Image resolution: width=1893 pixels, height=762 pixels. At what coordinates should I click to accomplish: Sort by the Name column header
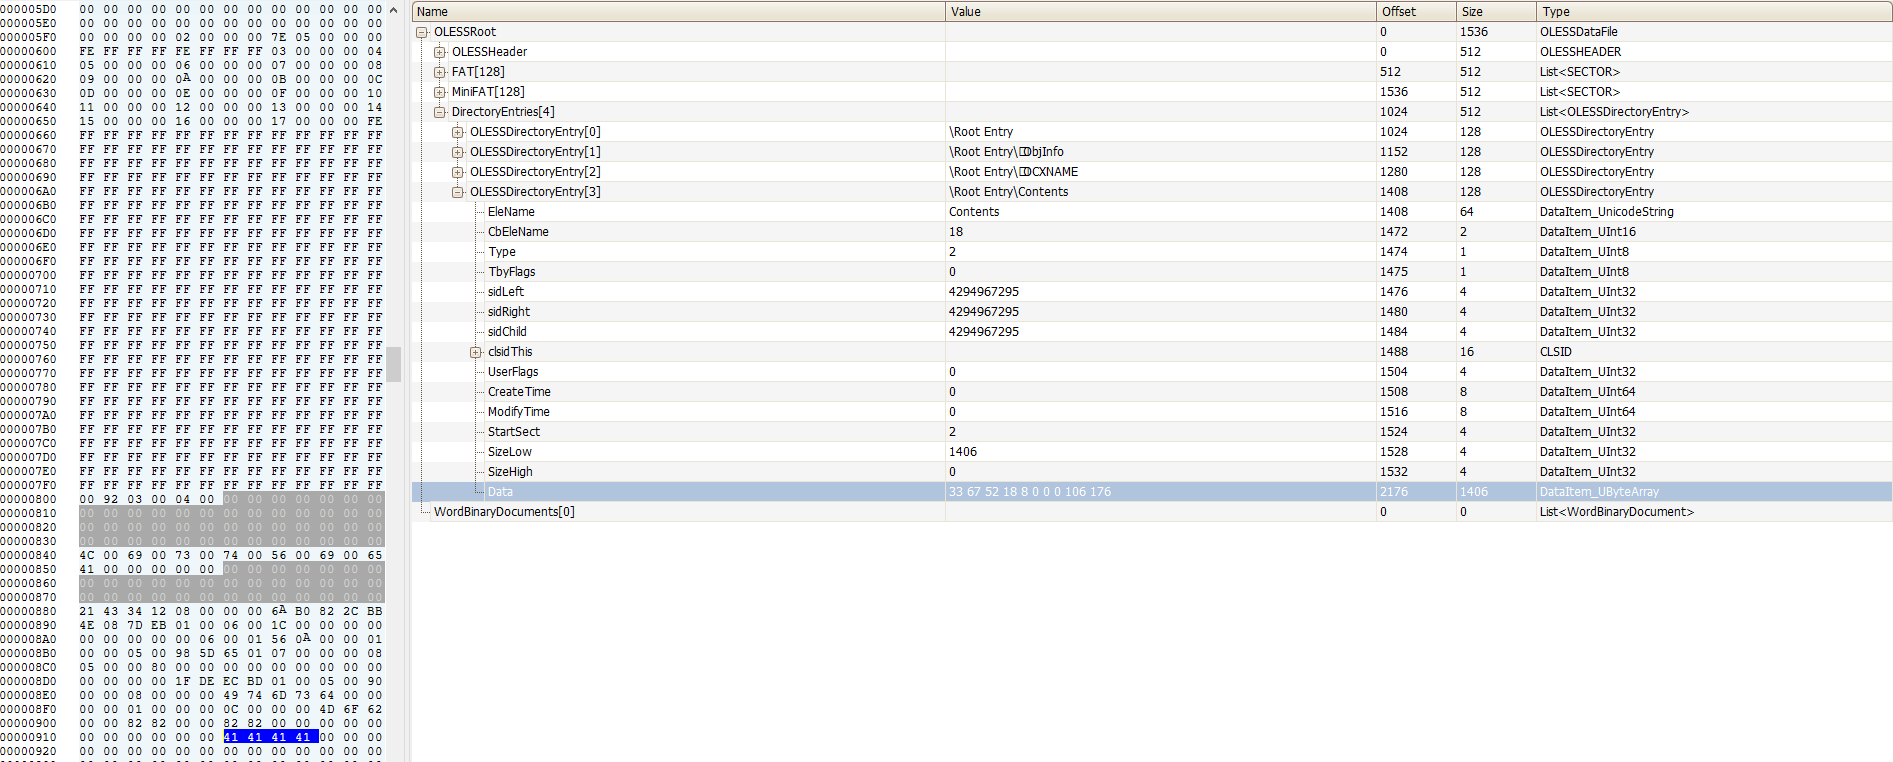pyautogui.click(x=679, y=12)
